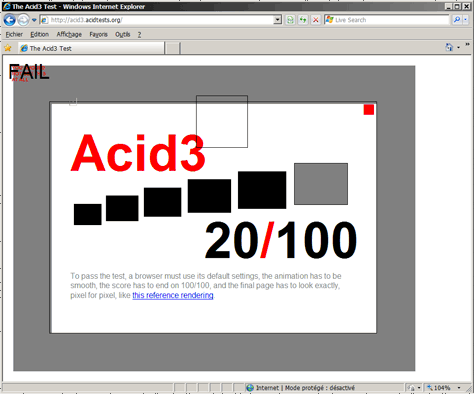Click the Home page icon

[449, 47]
